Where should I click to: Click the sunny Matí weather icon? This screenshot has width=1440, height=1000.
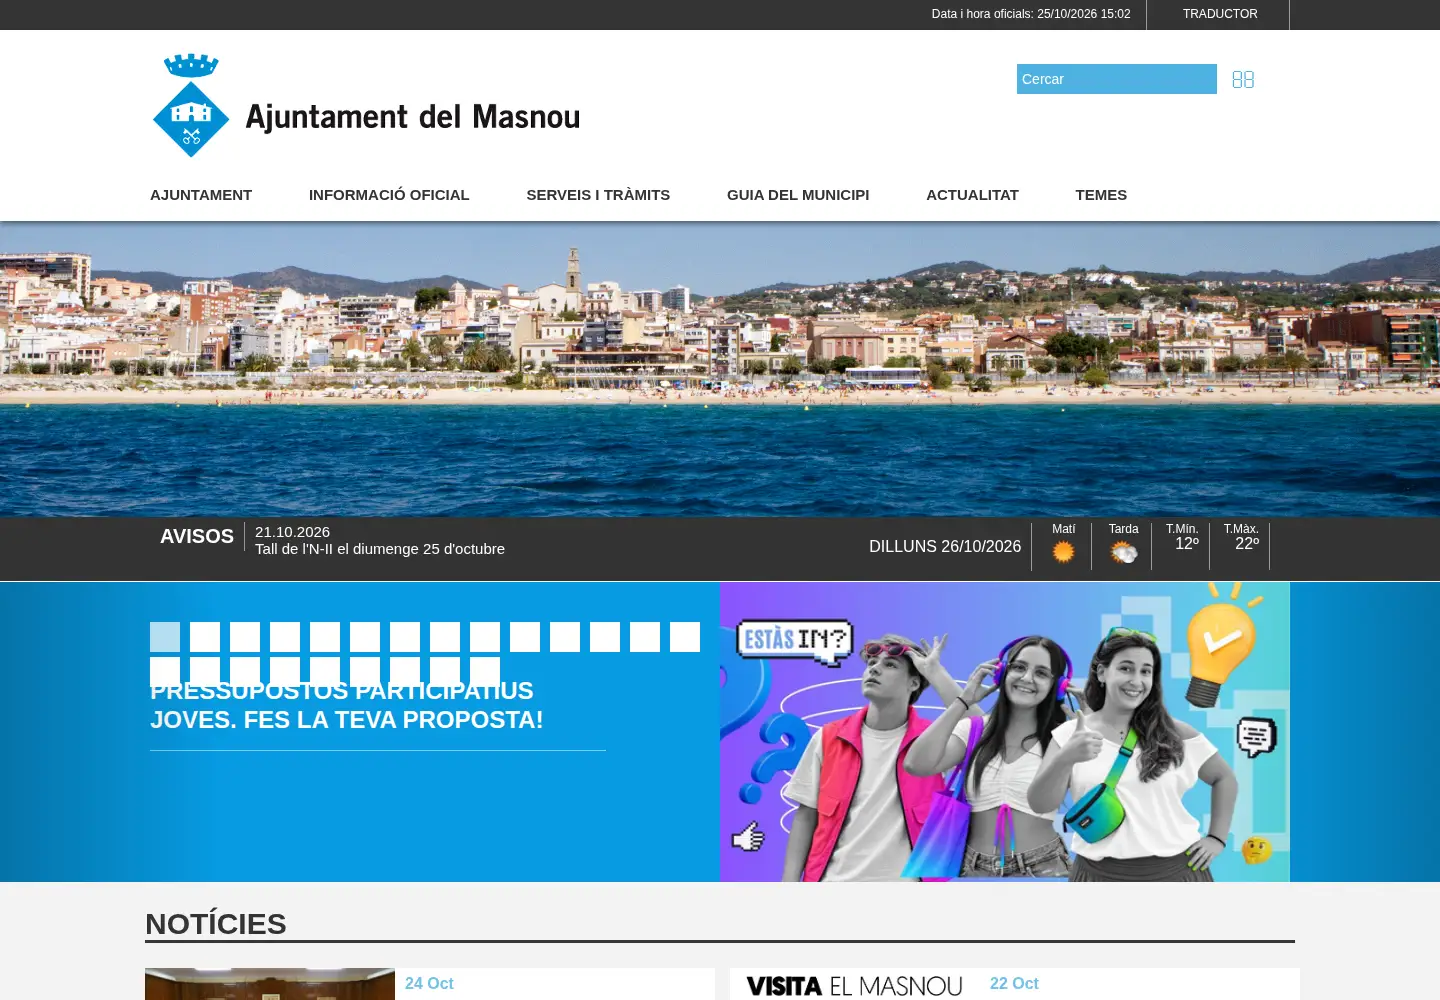coord(1063,552)
